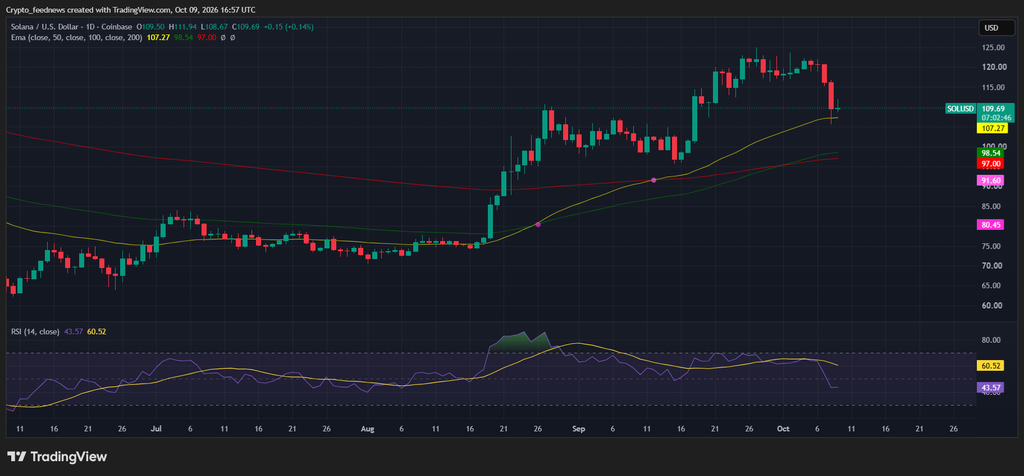Click the 80.00 RSI axis label

point(990,340)
